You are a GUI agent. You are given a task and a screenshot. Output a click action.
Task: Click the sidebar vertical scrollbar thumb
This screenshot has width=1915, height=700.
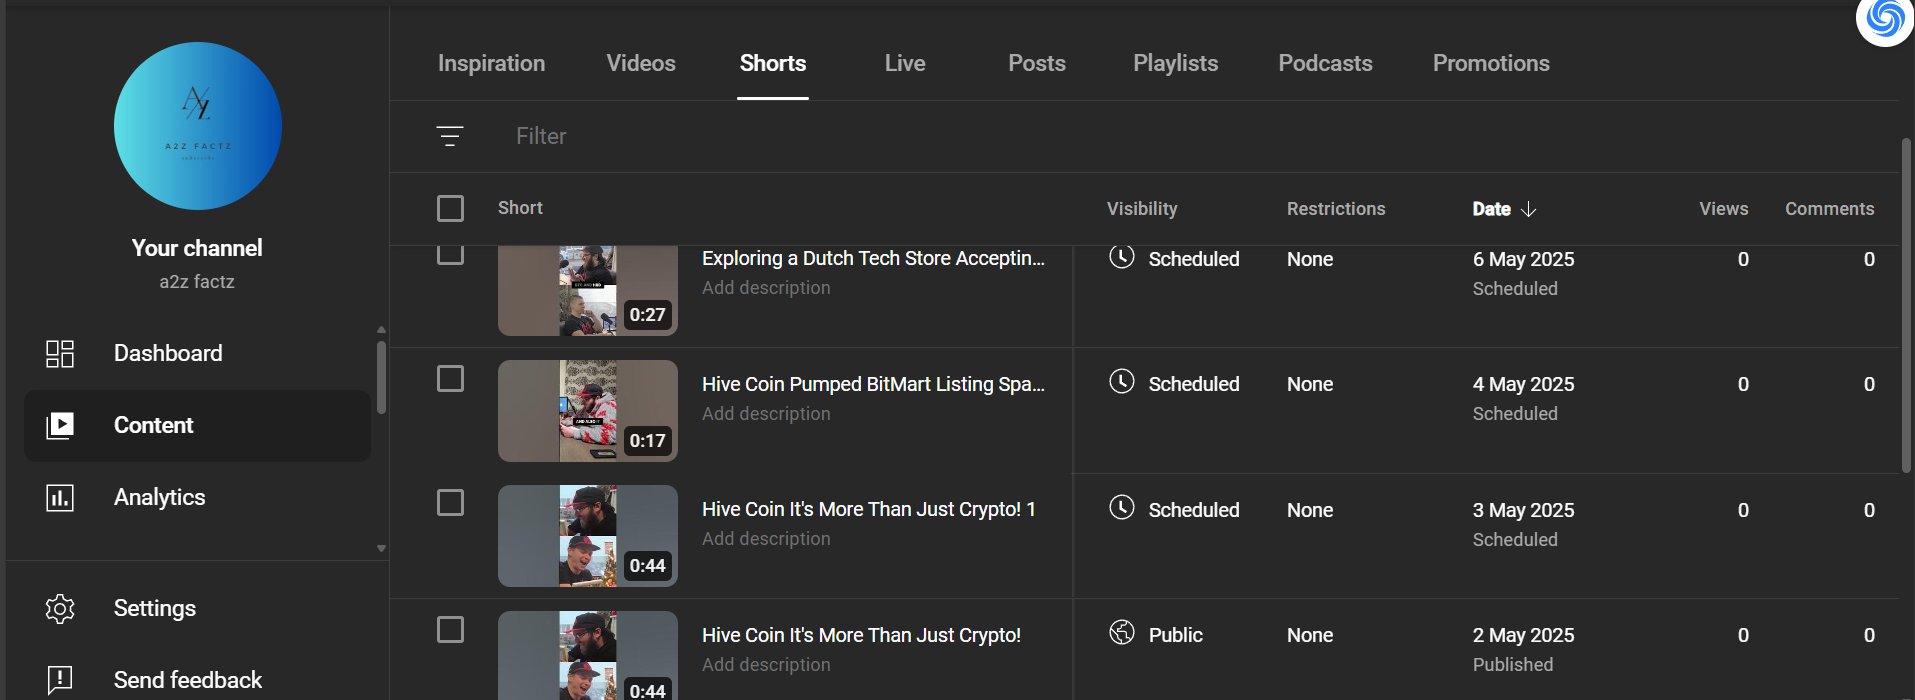click(381, 378)
